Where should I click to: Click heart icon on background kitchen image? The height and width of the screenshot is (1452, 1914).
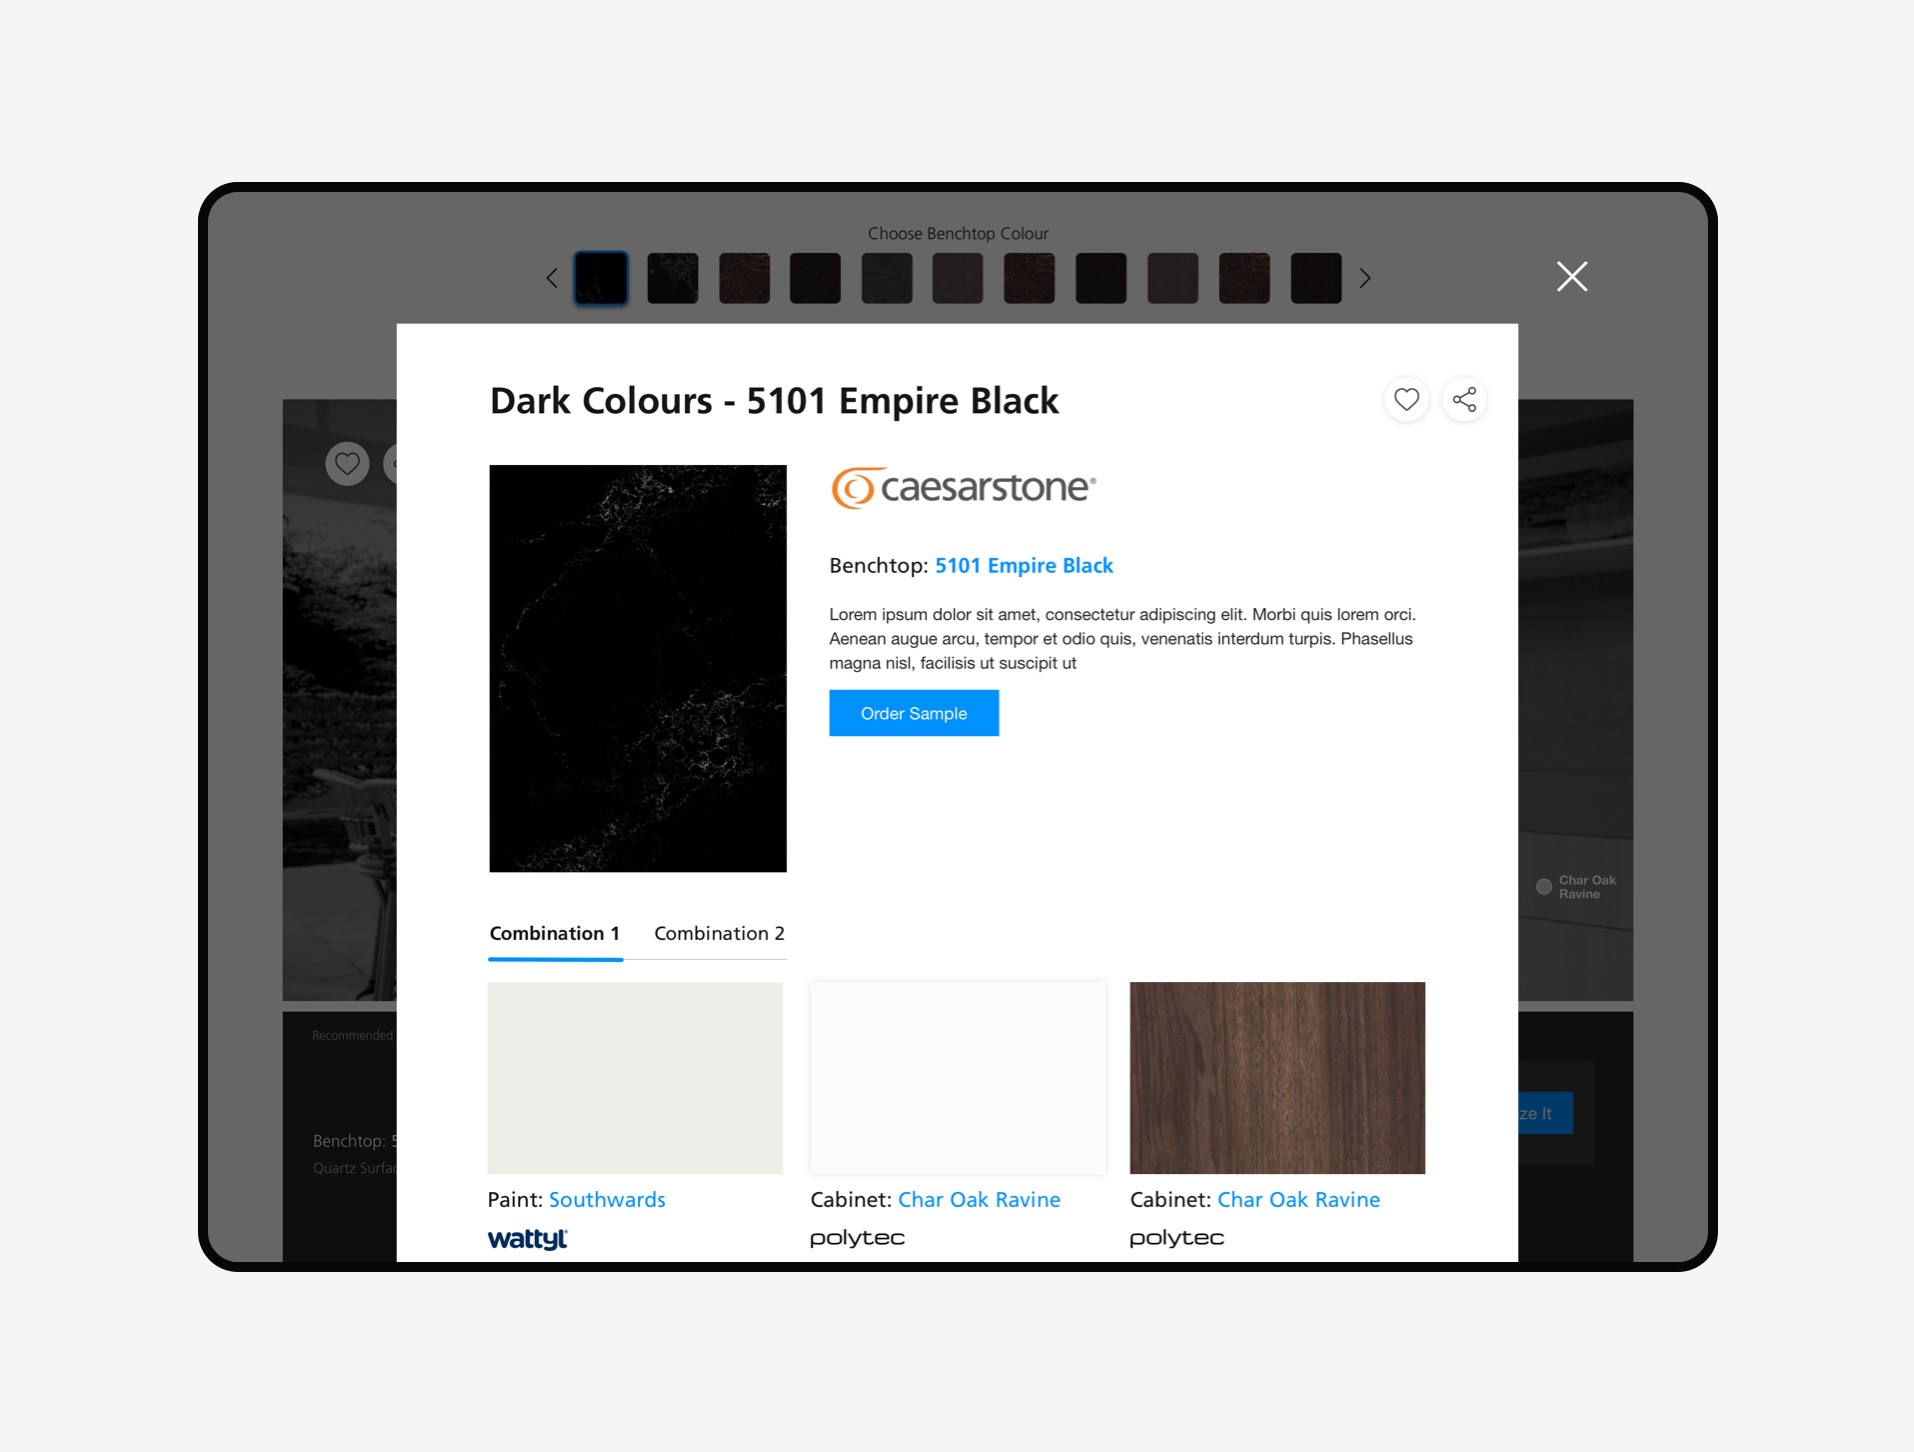pyautogui.click(x=347, y=464)
